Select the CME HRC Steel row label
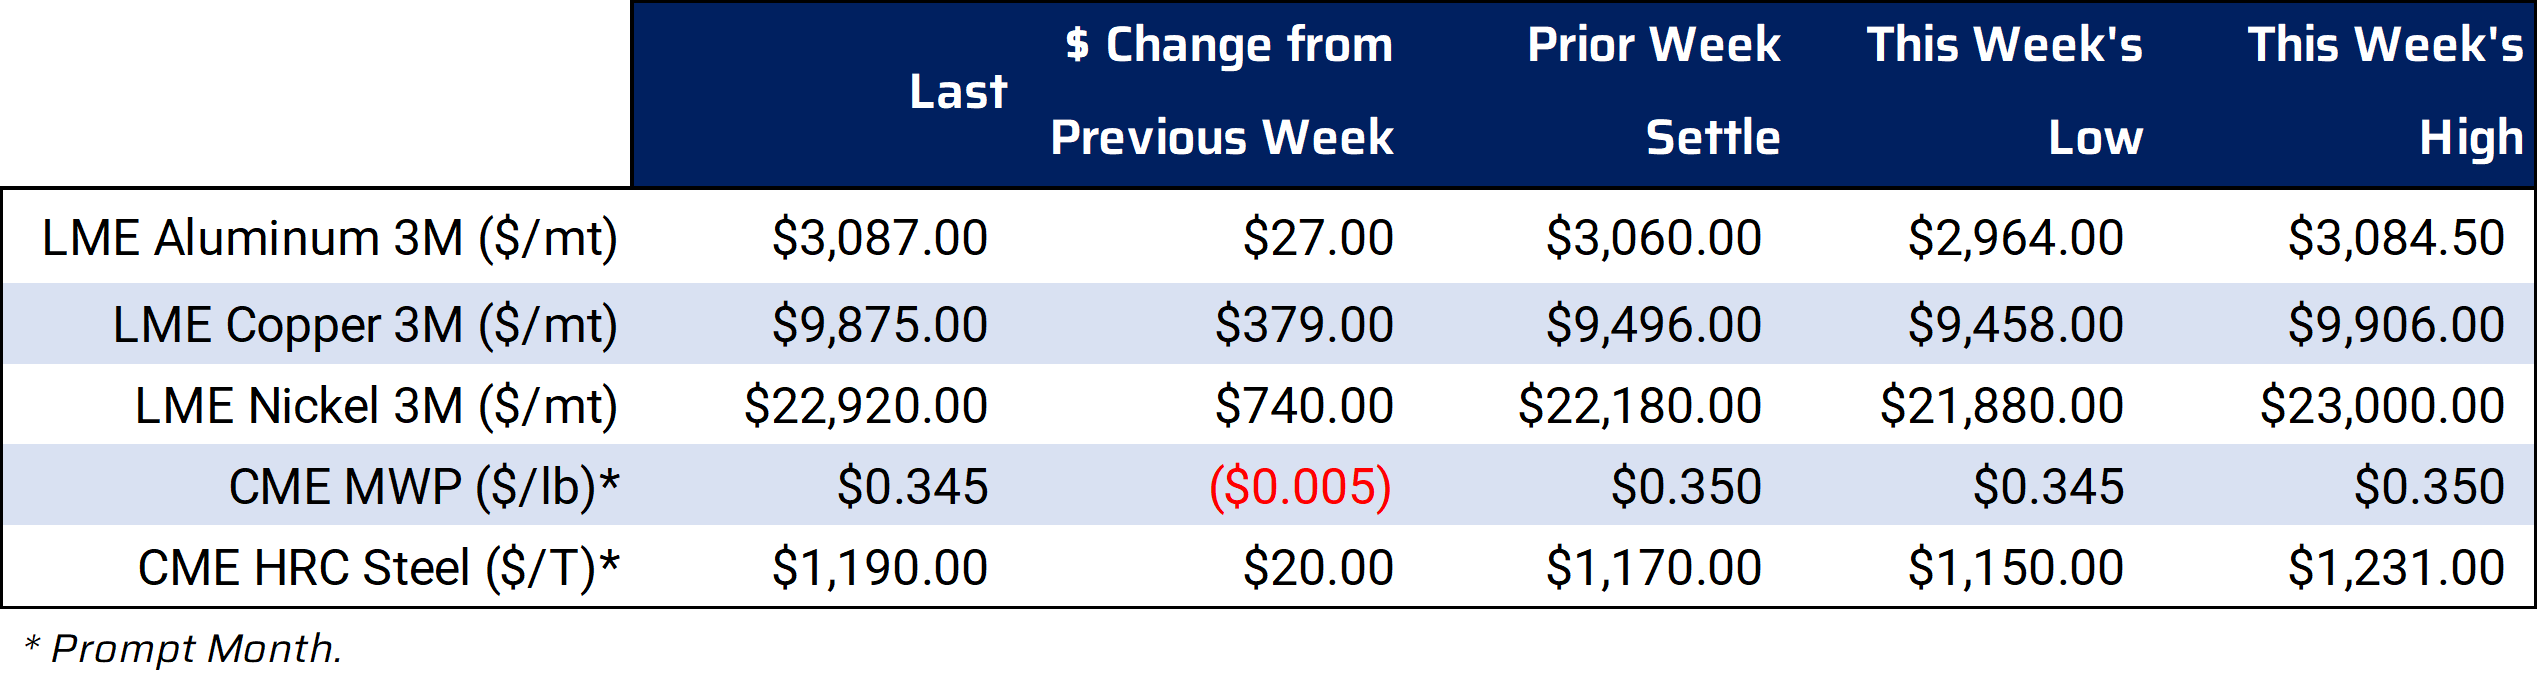The width and height of the screenshot is (2538, 691). point(379,569)
